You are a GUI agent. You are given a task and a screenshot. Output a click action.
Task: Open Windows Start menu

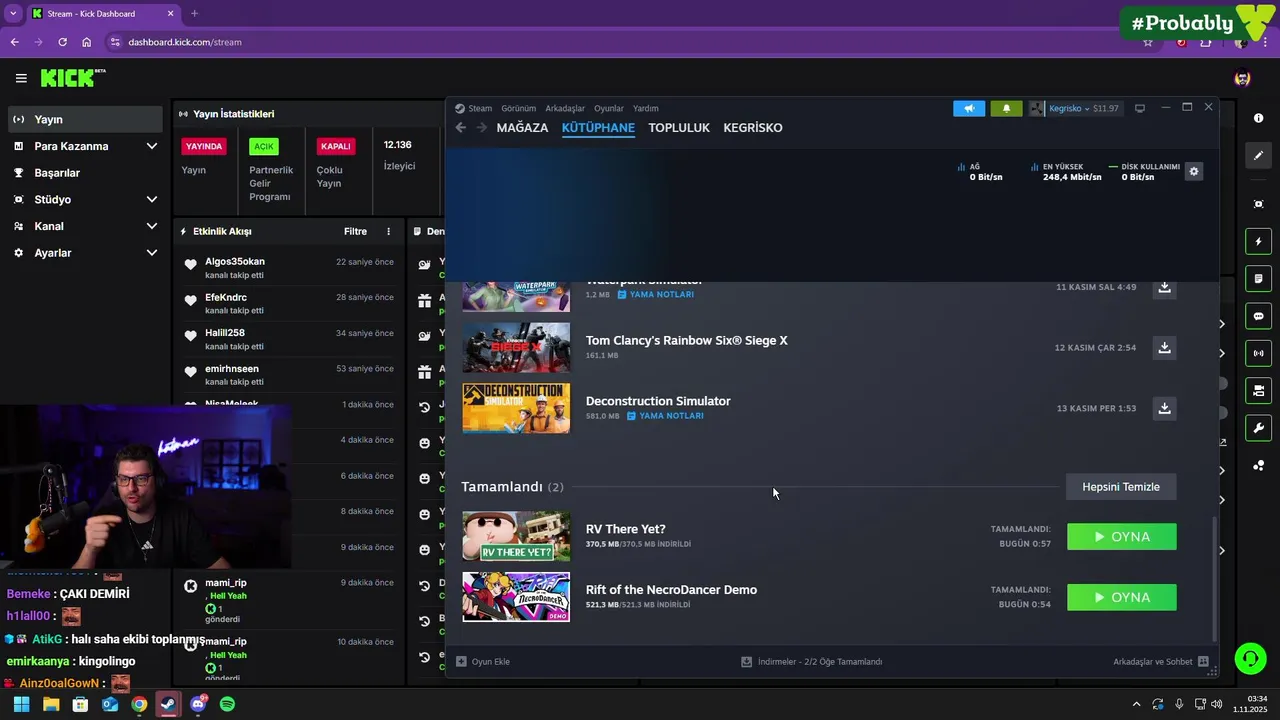pyautogui.click(x=21, y=704)
